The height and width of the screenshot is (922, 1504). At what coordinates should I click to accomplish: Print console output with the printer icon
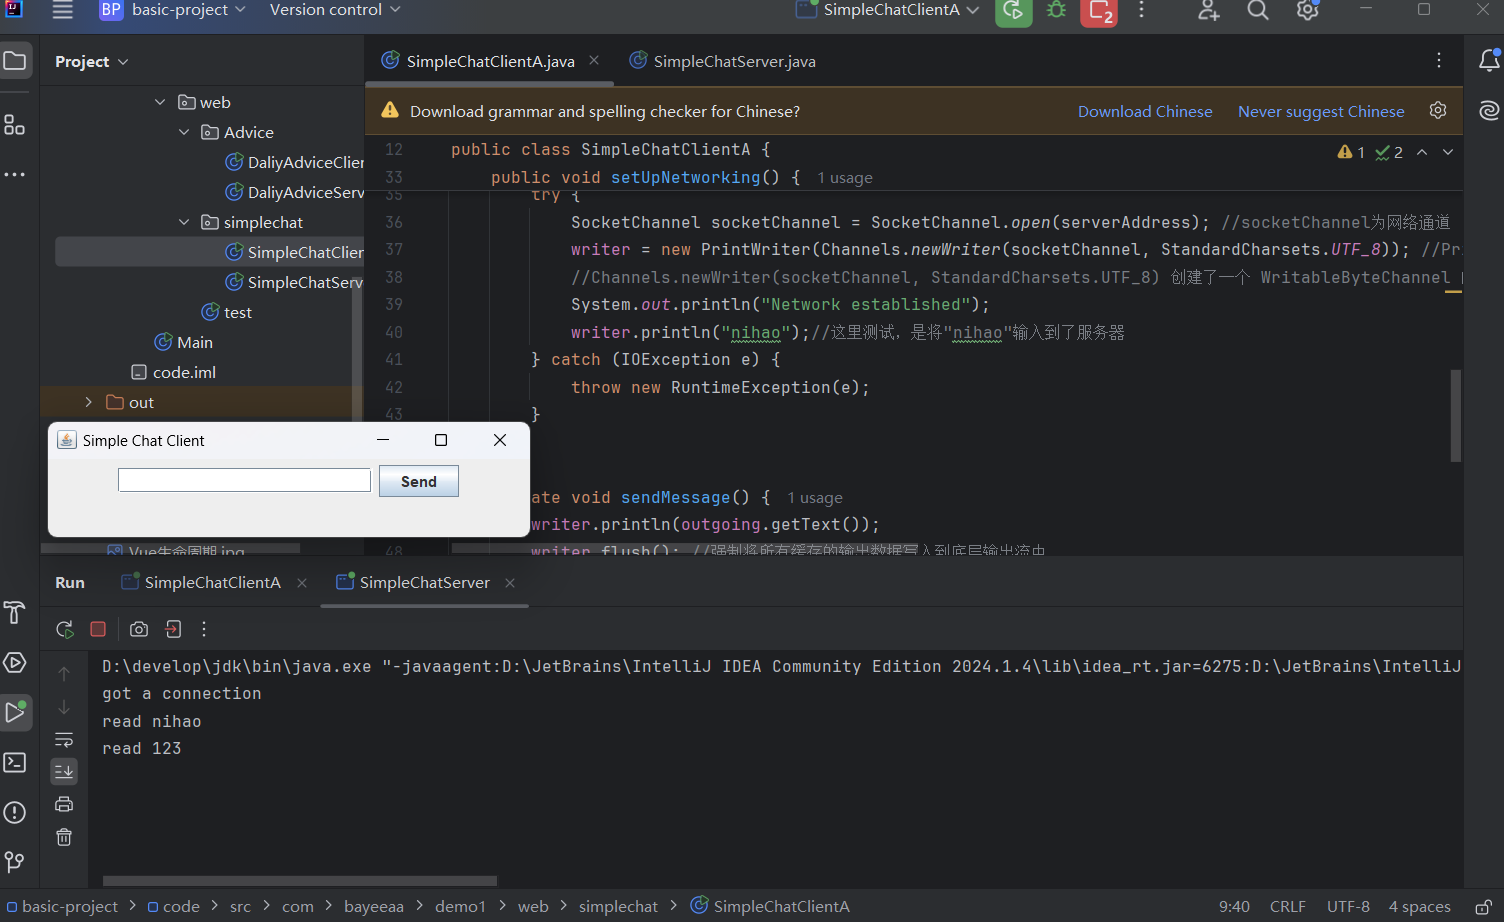tap(64, 804)
